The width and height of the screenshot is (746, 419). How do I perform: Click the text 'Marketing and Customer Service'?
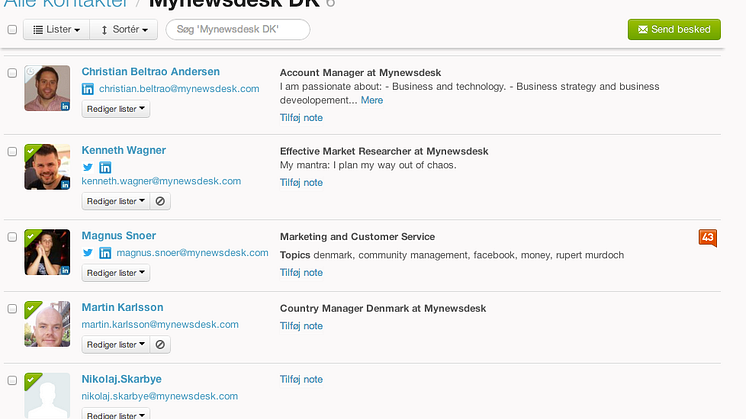pyautogui.click(x=357, y=237)
